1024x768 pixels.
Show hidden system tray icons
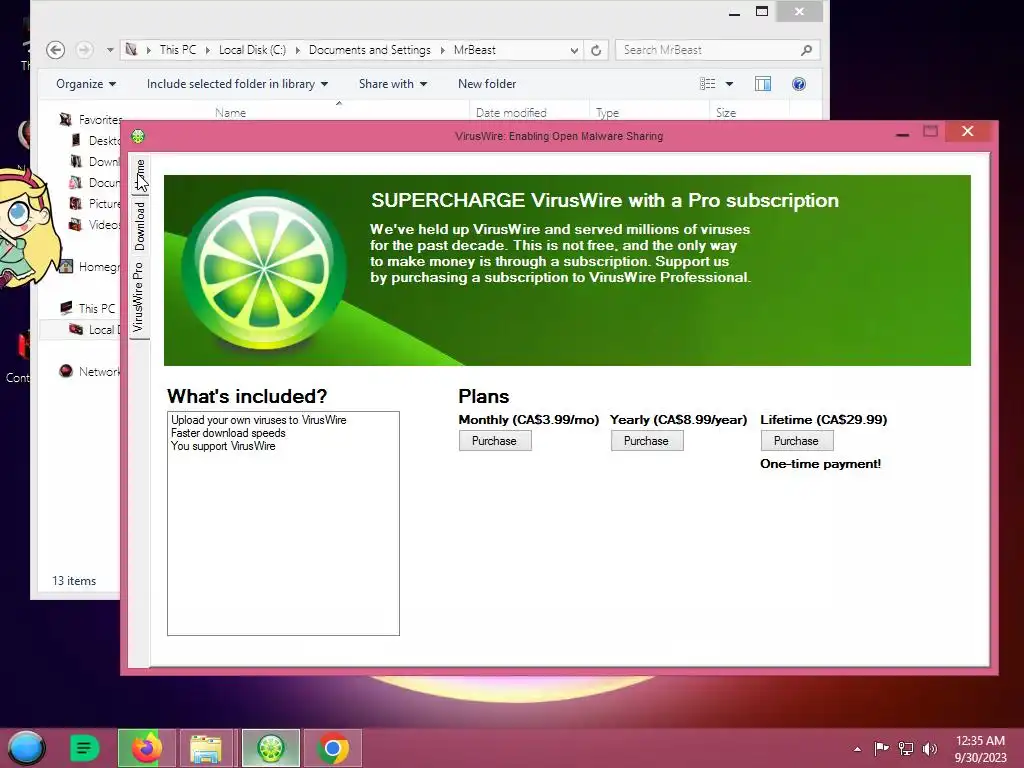857,749
